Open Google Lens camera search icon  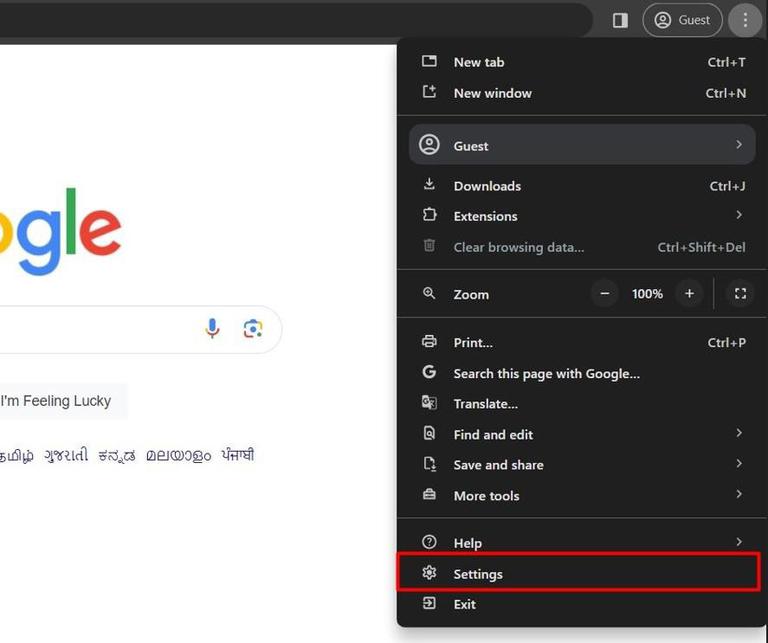[x=253, y=329]
